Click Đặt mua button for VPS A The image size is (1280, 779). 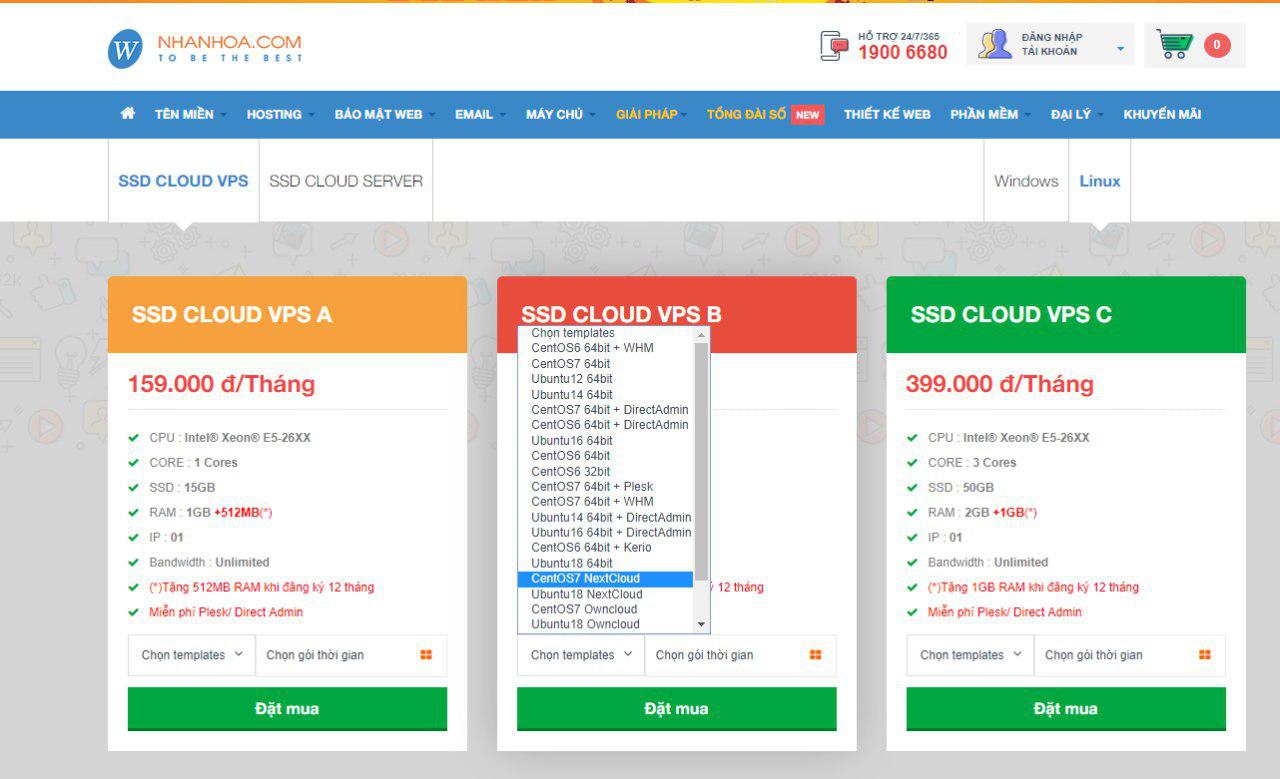[287, 709]
